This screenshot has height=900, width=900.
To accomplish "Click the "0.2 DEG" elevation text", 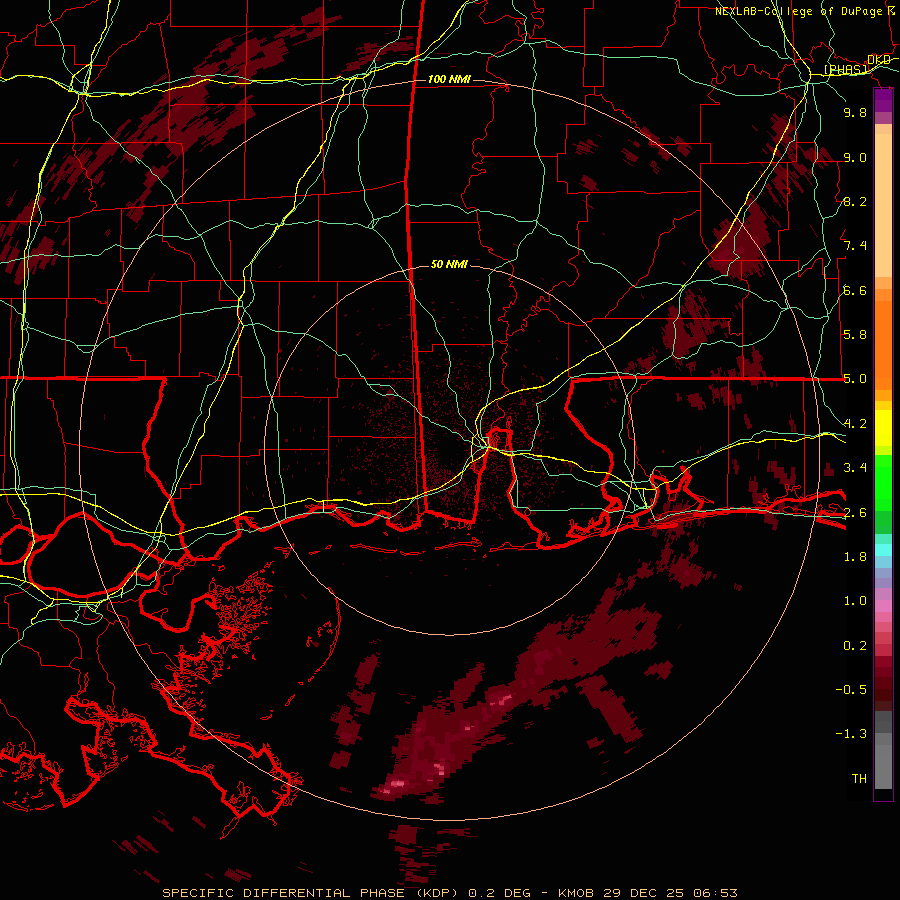I will [499, 893].
